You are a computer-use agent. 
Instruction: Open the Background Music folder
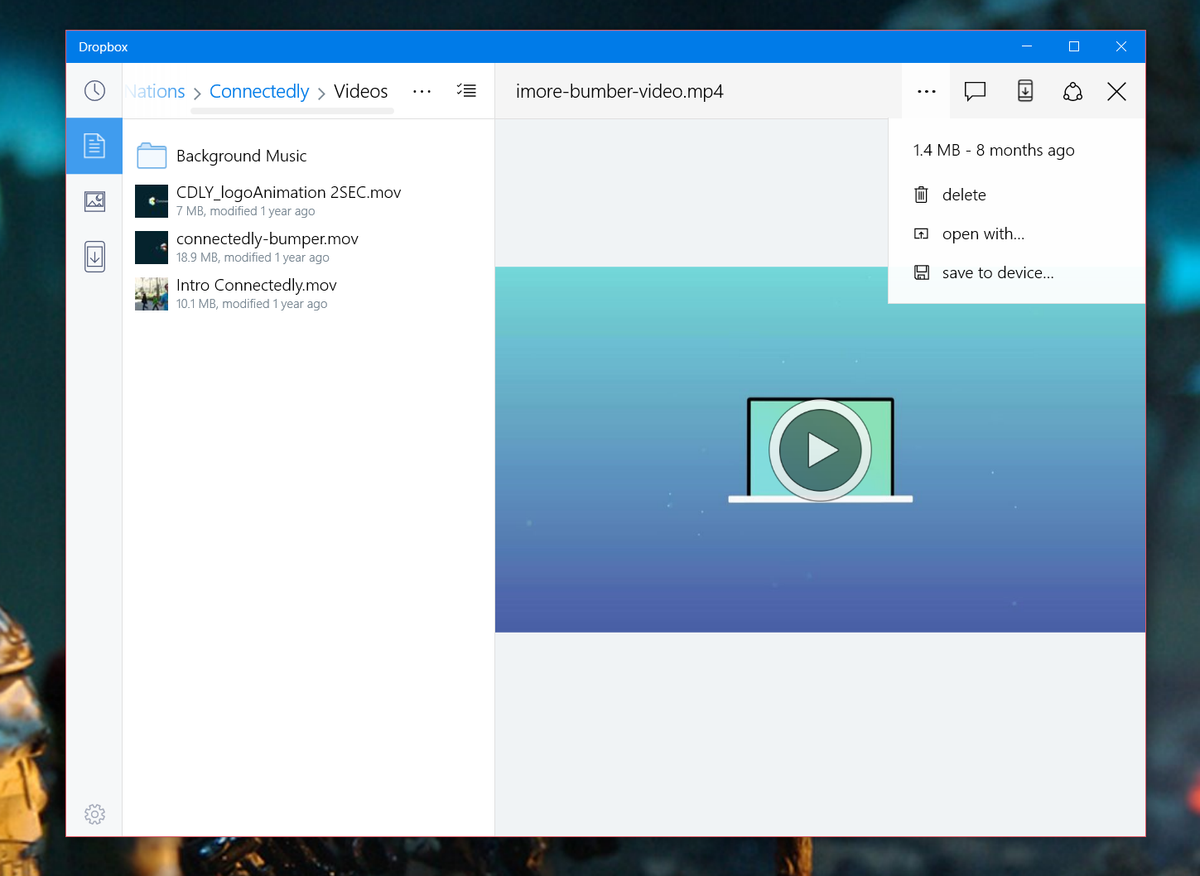tap(241, 156)
